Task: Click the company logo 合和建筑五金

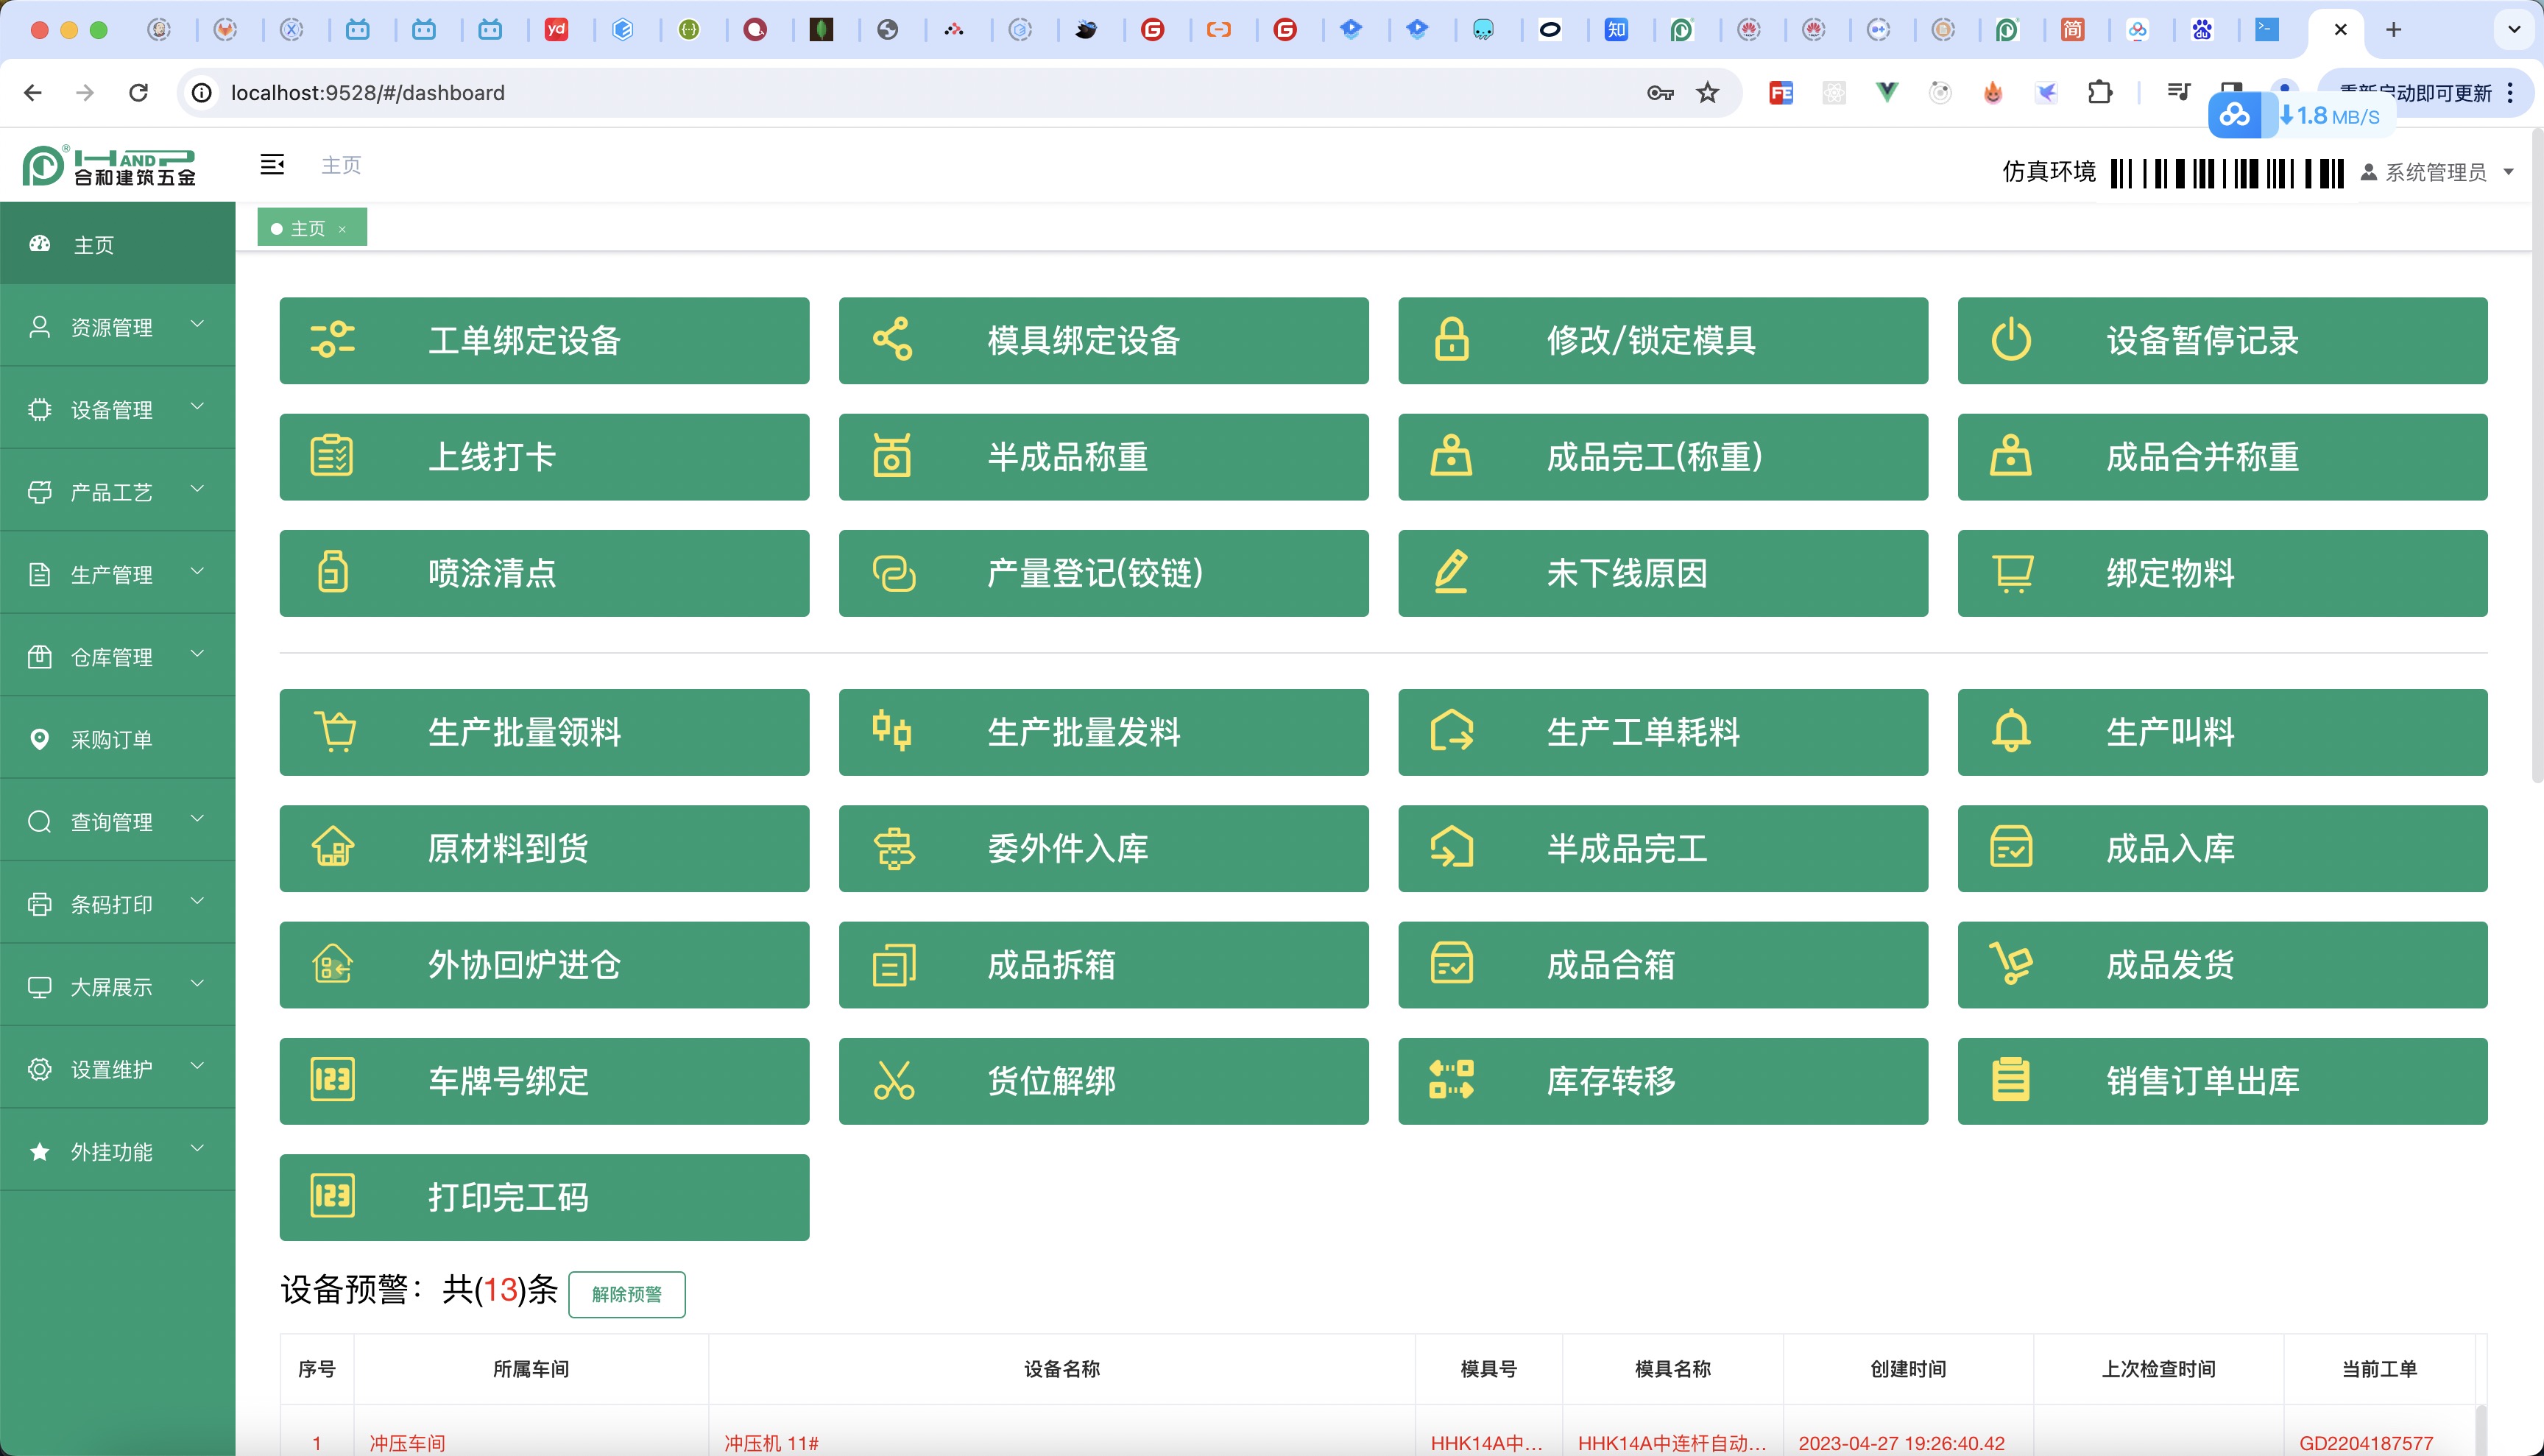Action: click(x=110, y=165)
